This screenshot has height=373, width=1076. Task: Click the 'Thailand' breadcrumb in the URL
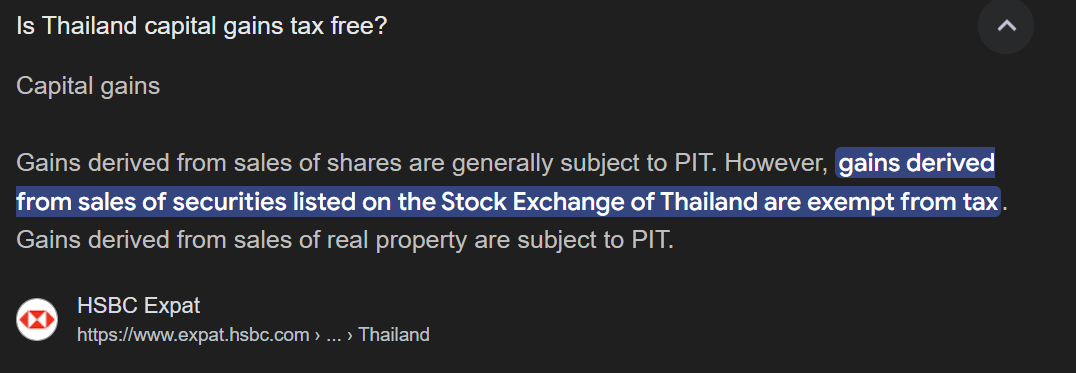[394, 335]
